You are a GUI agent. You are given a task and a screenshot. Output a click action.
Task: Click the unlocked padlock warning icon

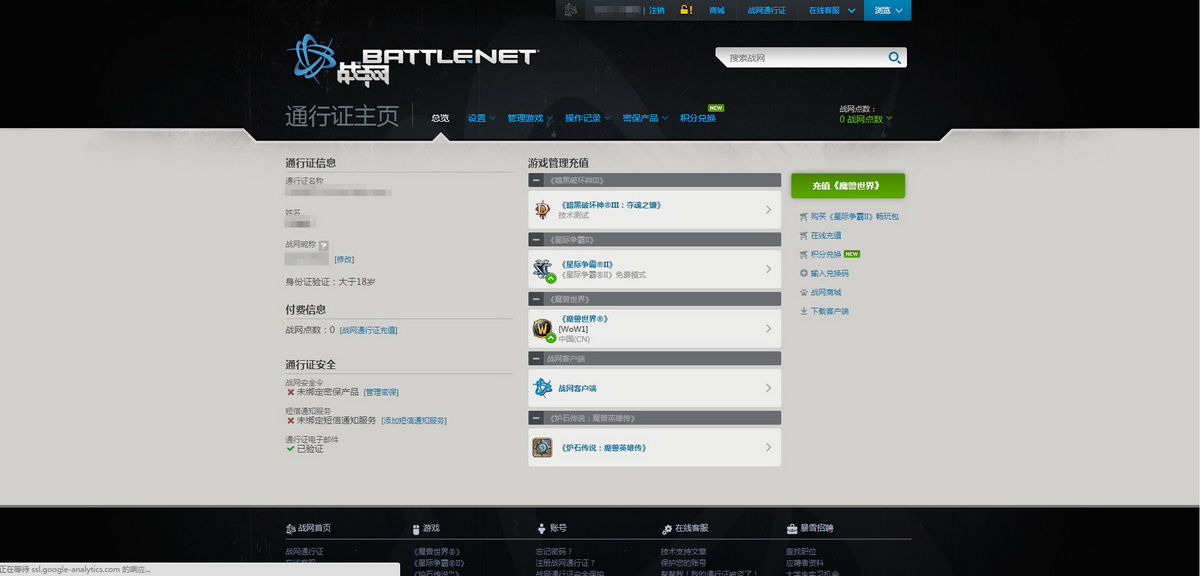(686, 10)
